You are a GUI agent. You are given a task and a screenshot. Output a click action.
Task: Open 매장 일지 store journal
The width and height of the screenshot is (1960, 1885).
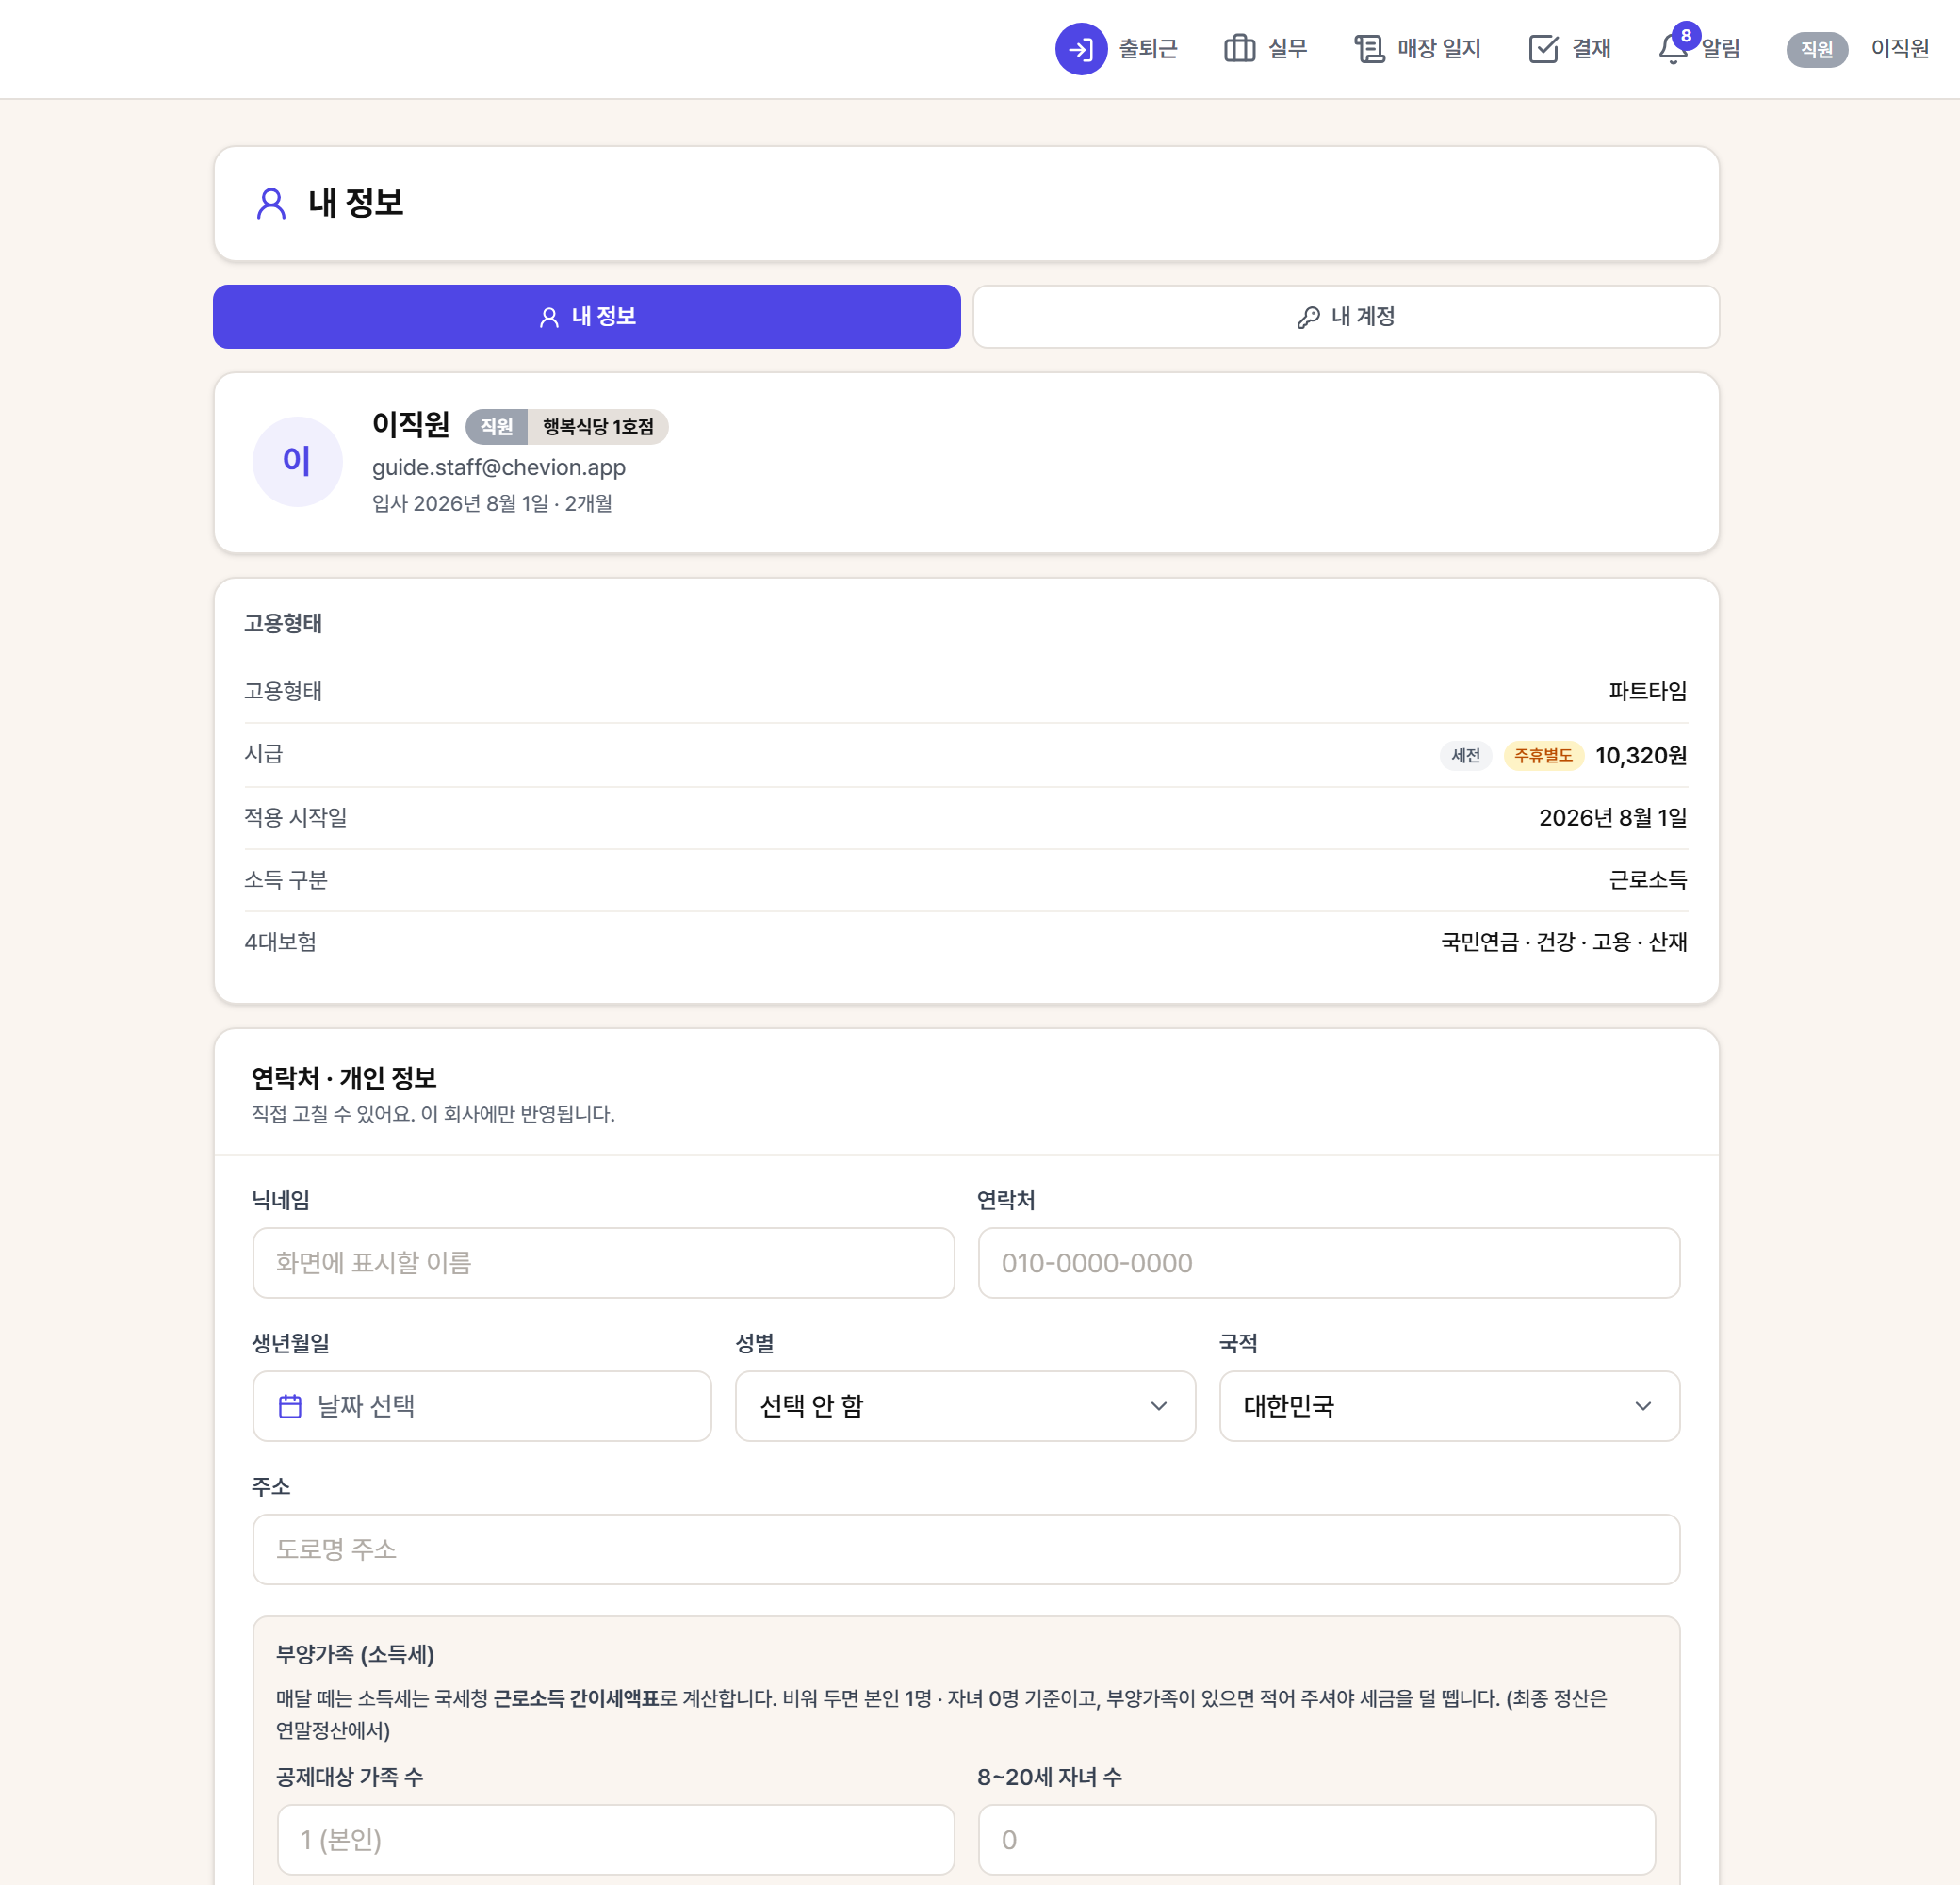[x=1417, y=48]
